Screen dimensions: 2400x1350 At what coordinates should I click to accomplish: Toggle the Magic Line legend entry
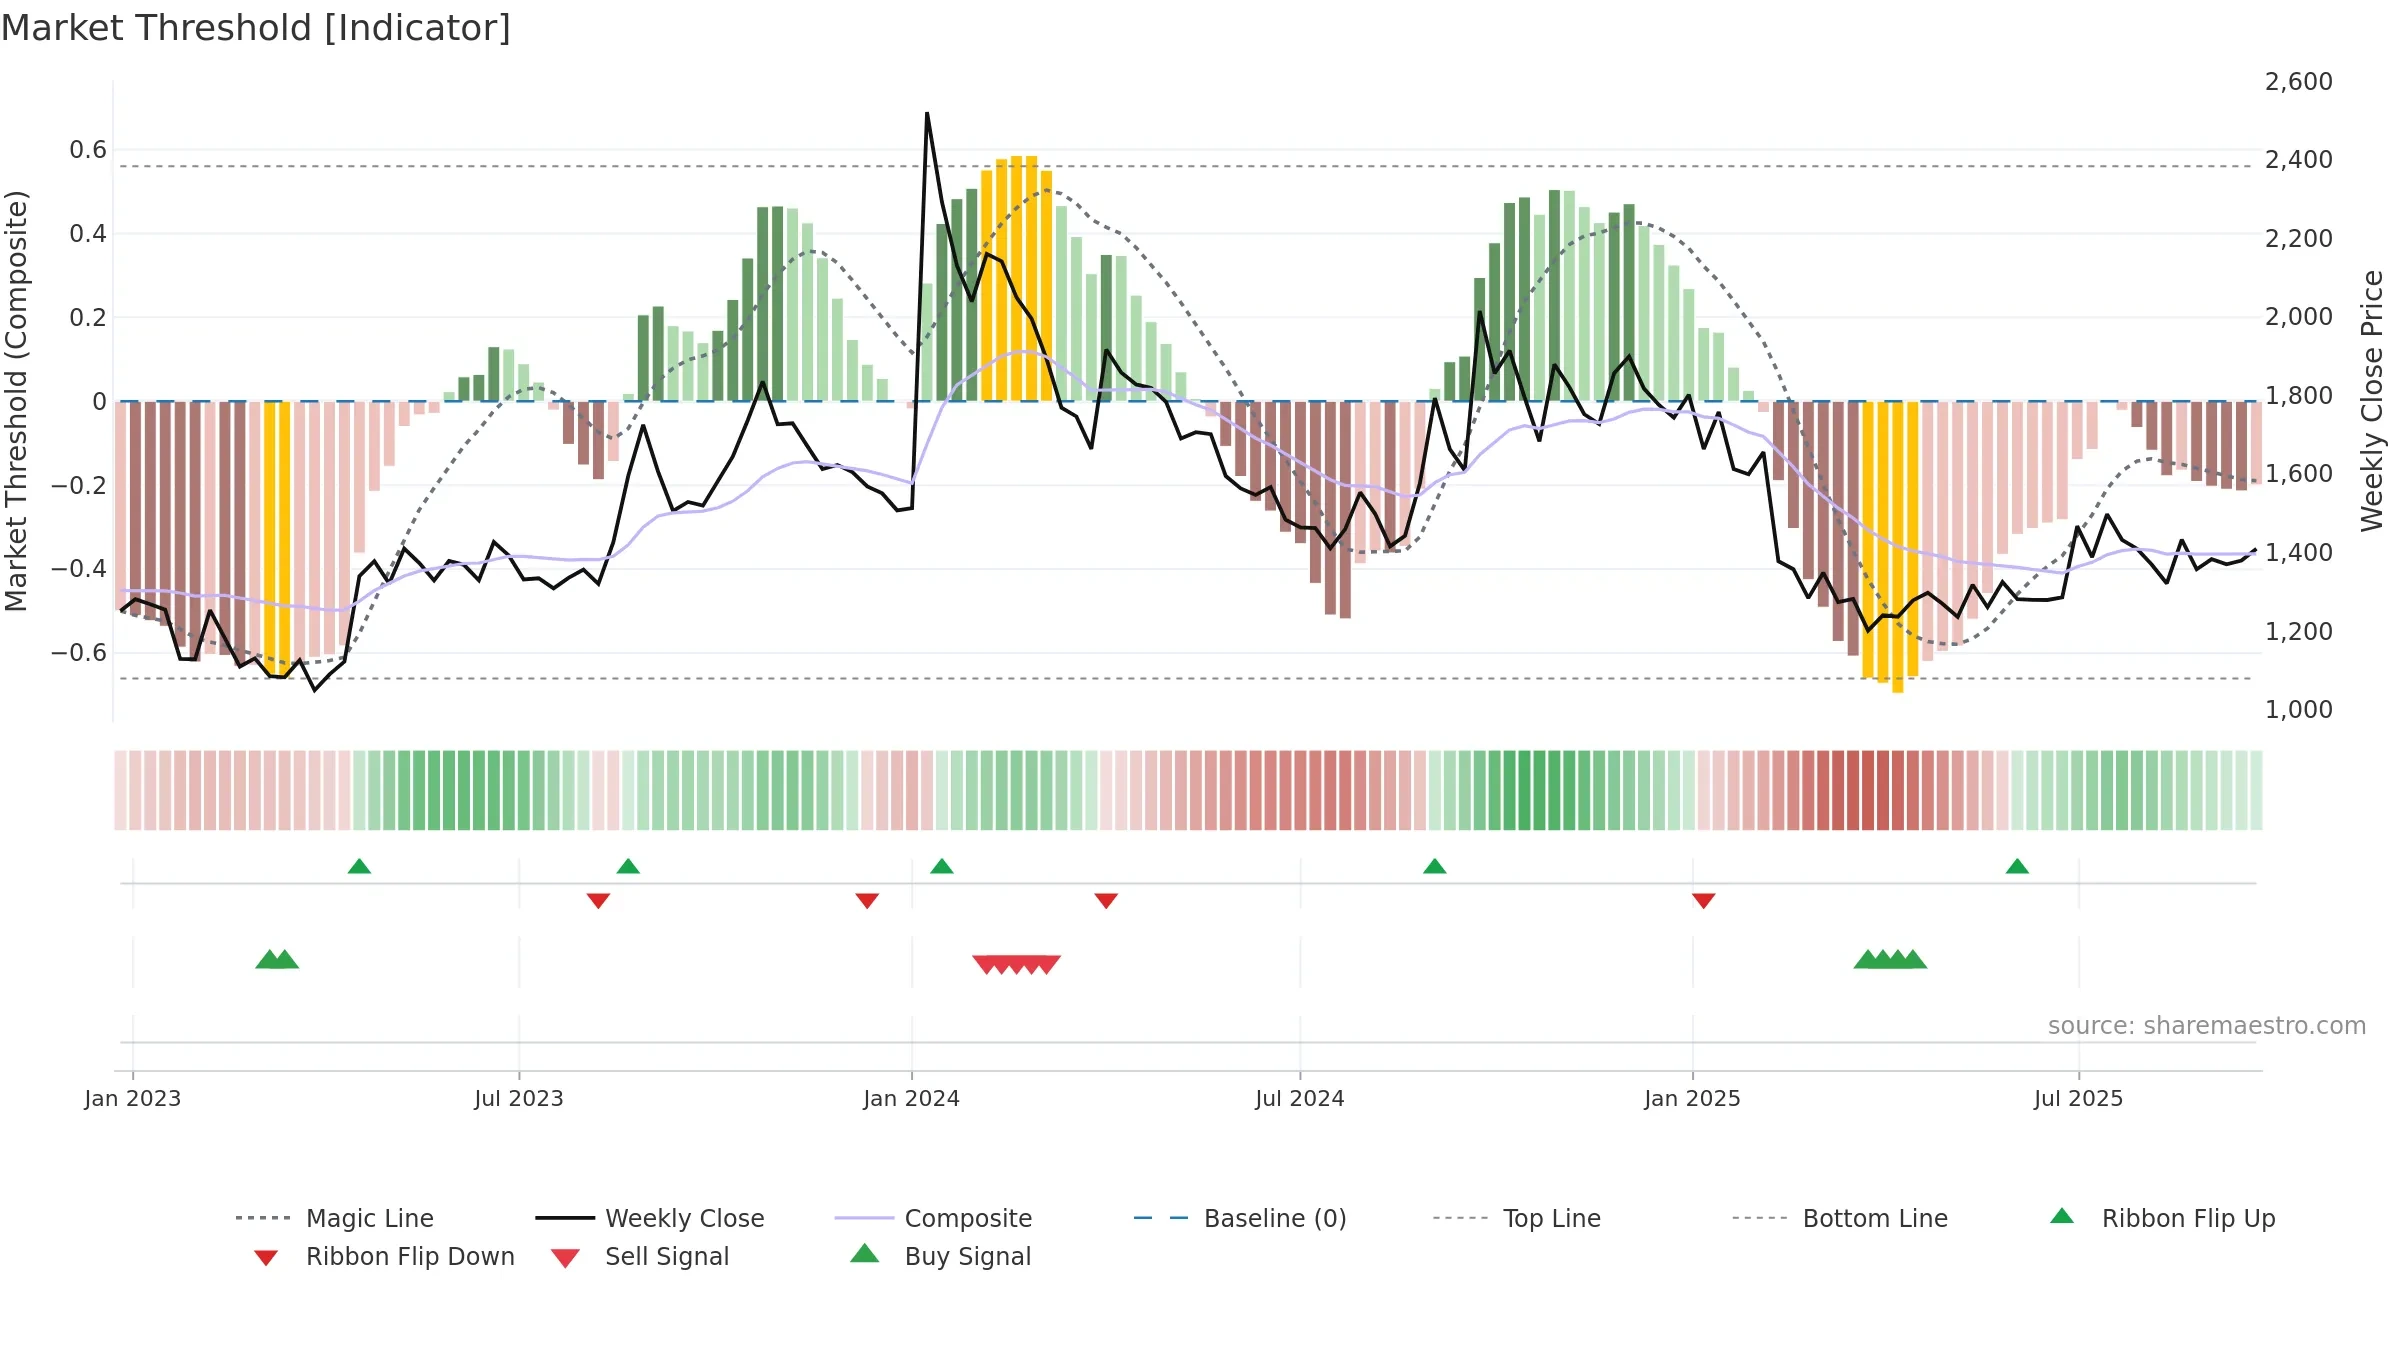tap(335, 1218)
